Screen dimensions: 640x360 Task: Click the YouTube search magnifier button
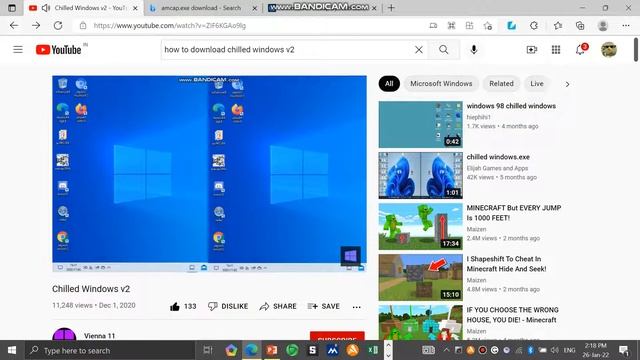tap(444, 50)
